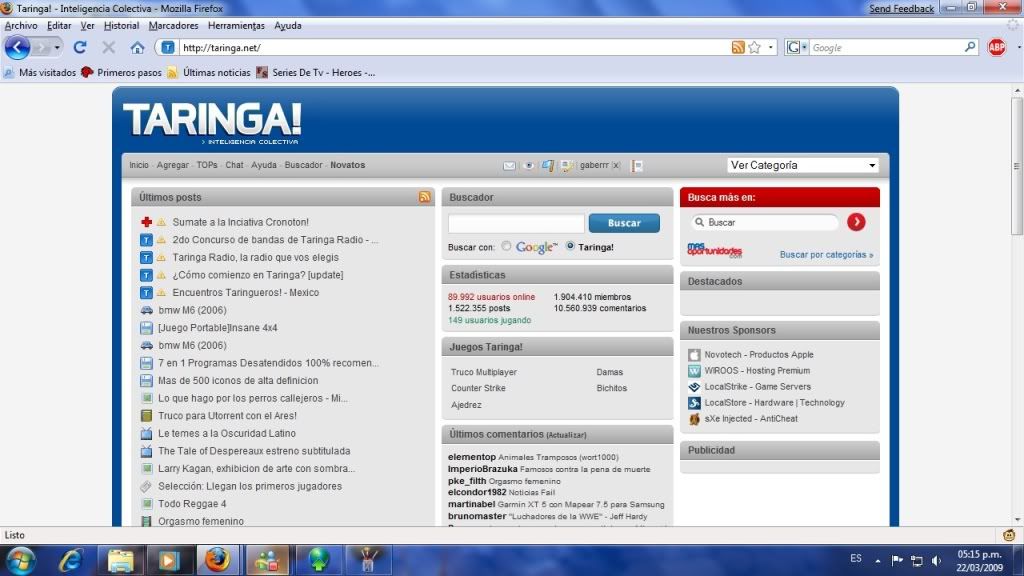
Task: Click the RSS icon in Últimos posts header
Action: click(x=424, y=197)
